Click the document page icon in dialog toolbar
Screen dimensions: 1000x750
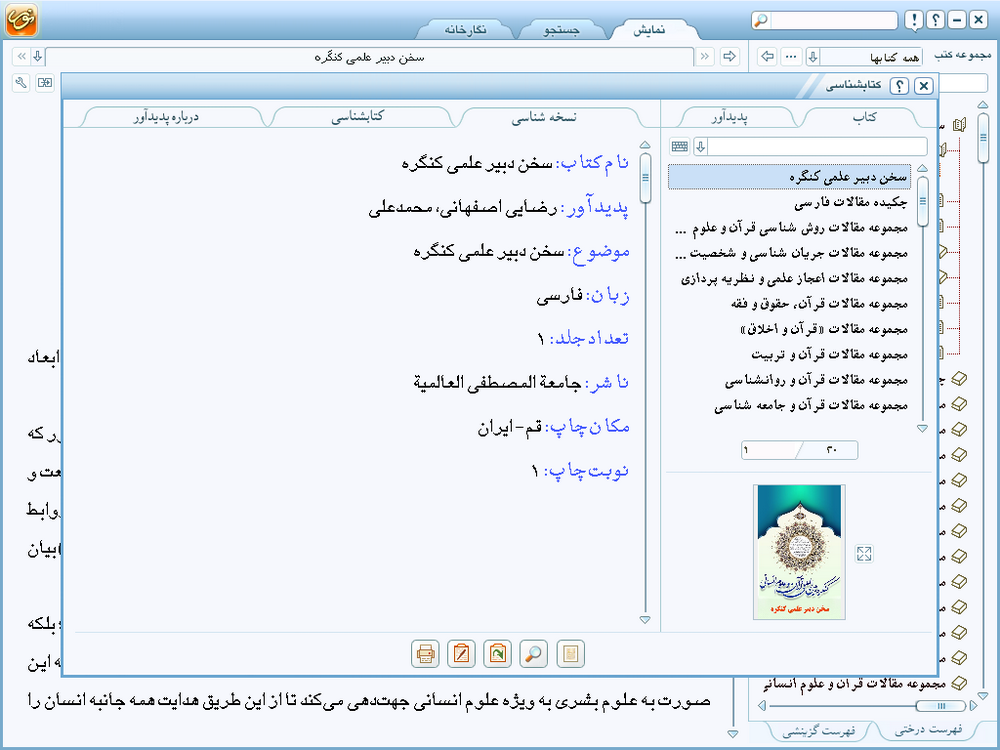point(570,654)
